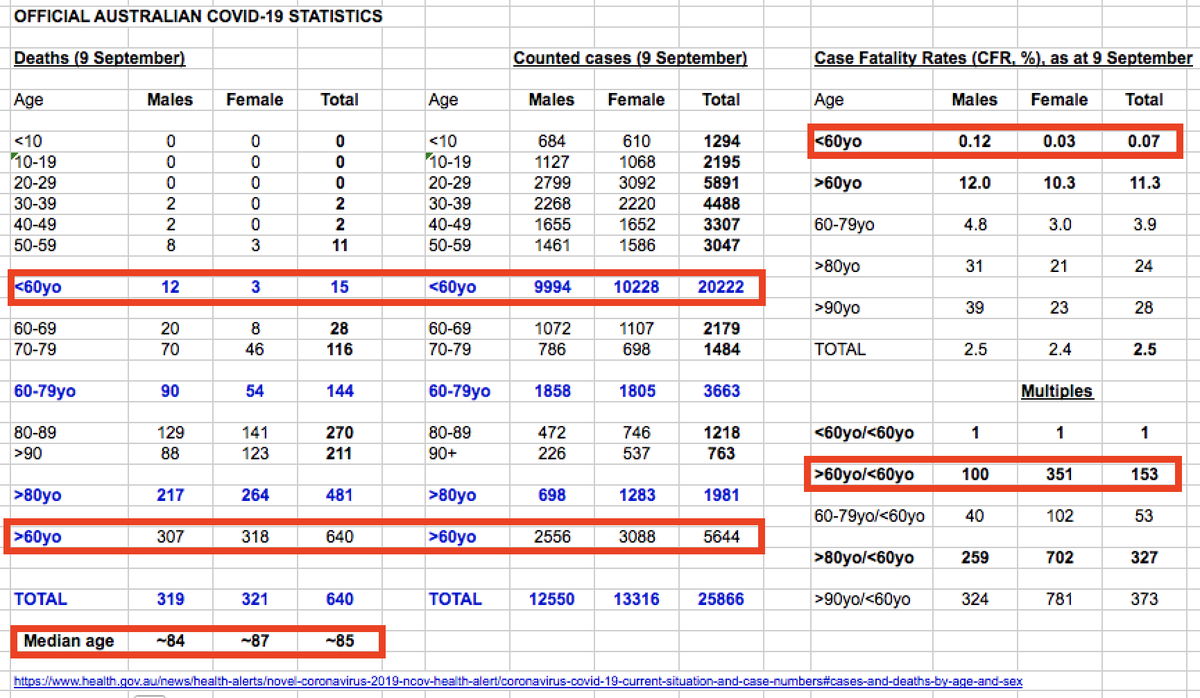Select the '5891' cases cell
The width and height of the screenshot is (1200, 698).
pos(720,183)
